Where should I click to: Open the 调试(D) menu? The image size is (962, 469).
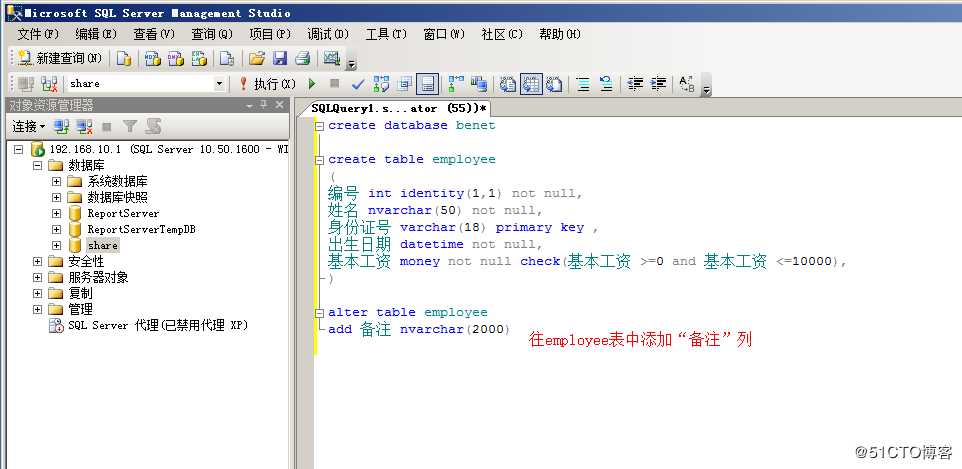coord(328,34)
